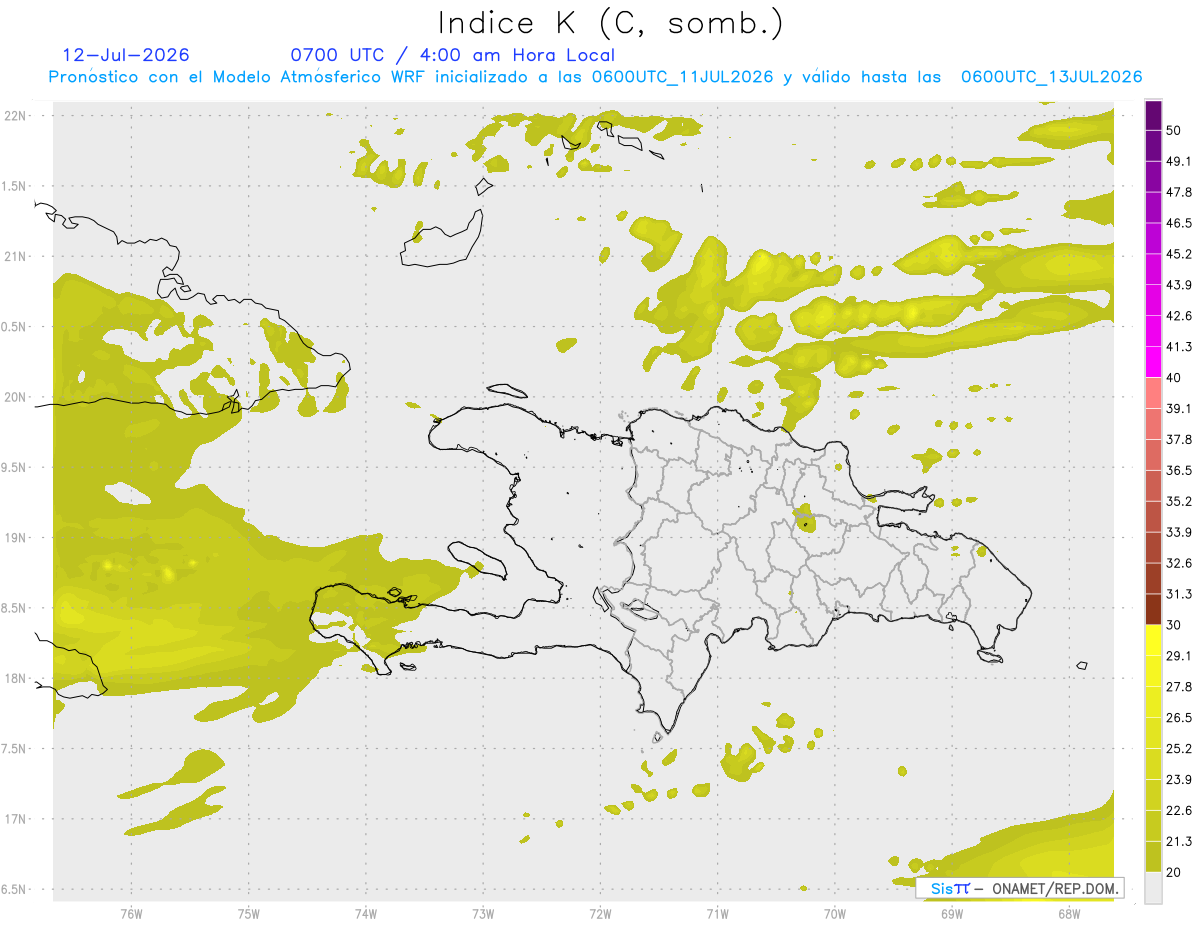1200x927 pixels.
Task: Click the "45.2" colorbar value
Action: [1179, 254]
